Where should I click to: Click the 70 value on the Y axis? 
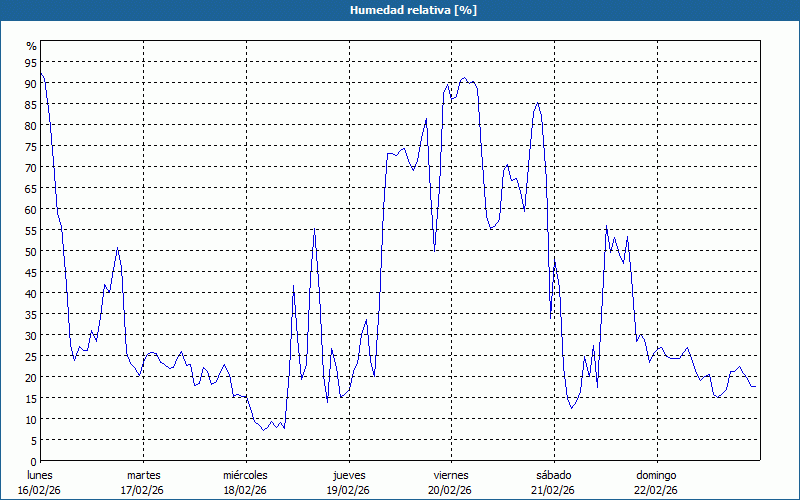click(31, 167)
